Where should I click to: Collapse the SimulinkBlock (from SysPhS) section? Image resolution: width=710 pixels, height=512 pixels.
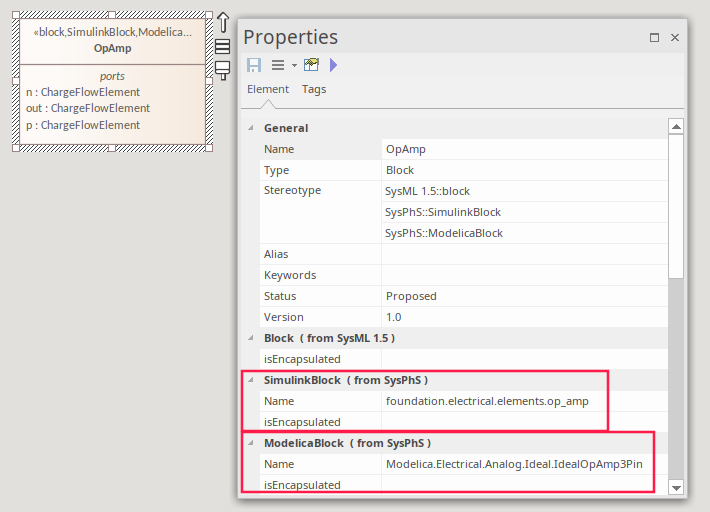point(250,380)
